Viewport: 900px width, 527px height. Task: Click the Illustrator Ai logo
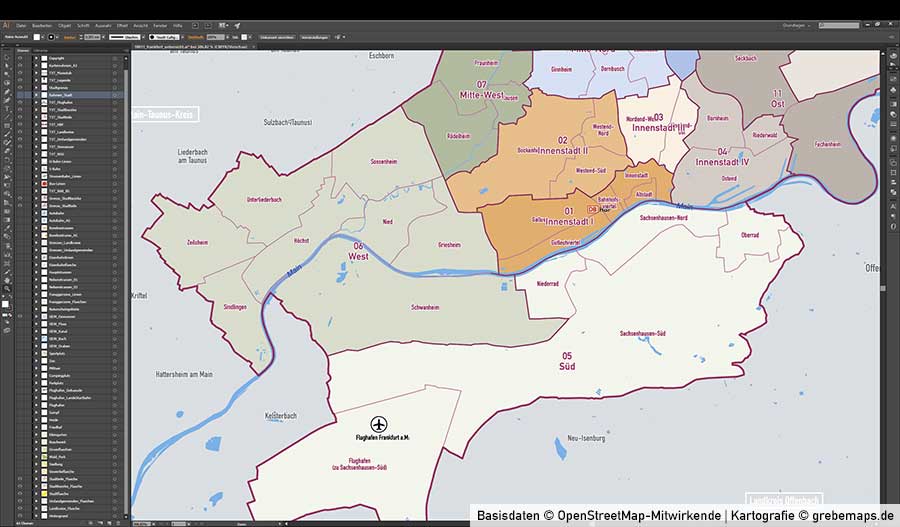point(6,25)
